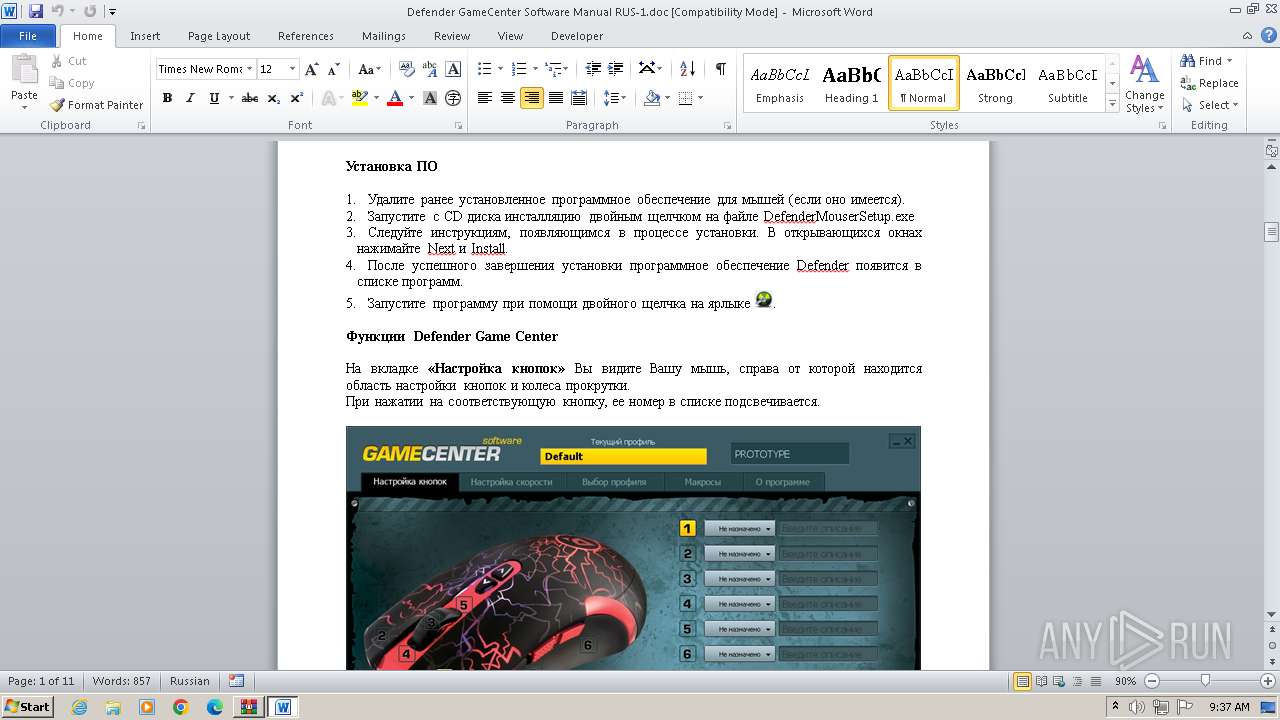Open the font name dropdown
Image resolution: width=1280 pixels, height=720 pixels.
(249, 69)
